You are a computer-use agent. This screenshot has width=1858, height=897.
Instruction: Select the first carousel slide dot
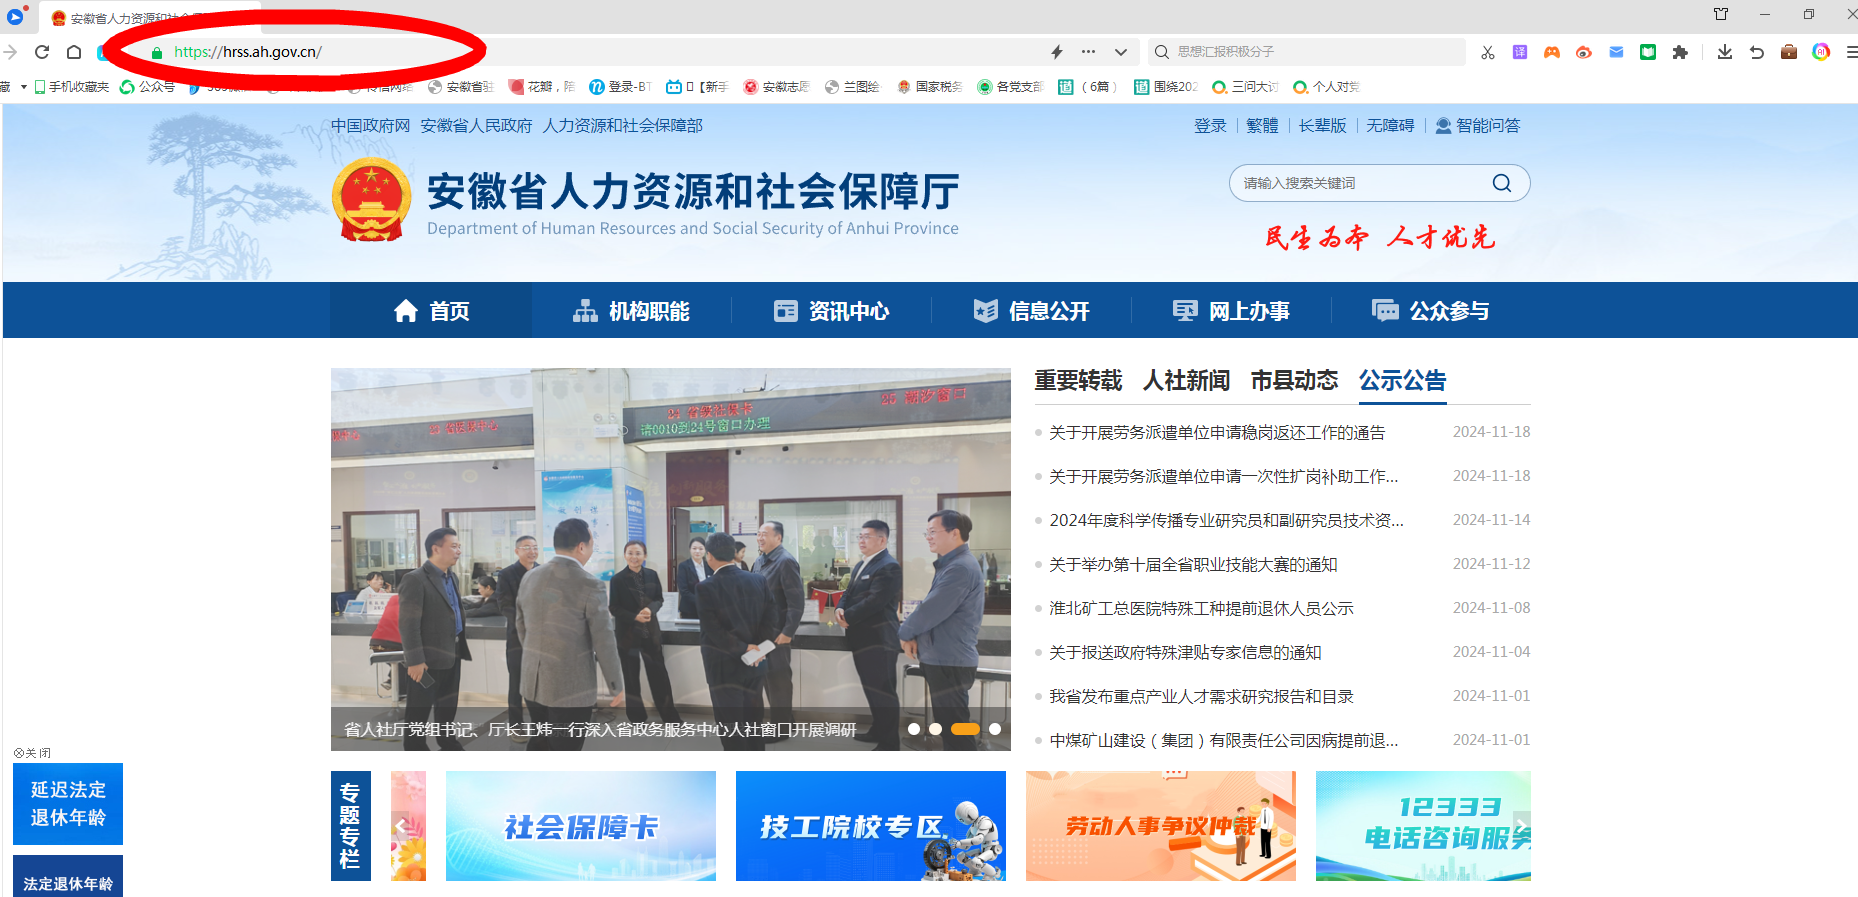click(914, 729)
